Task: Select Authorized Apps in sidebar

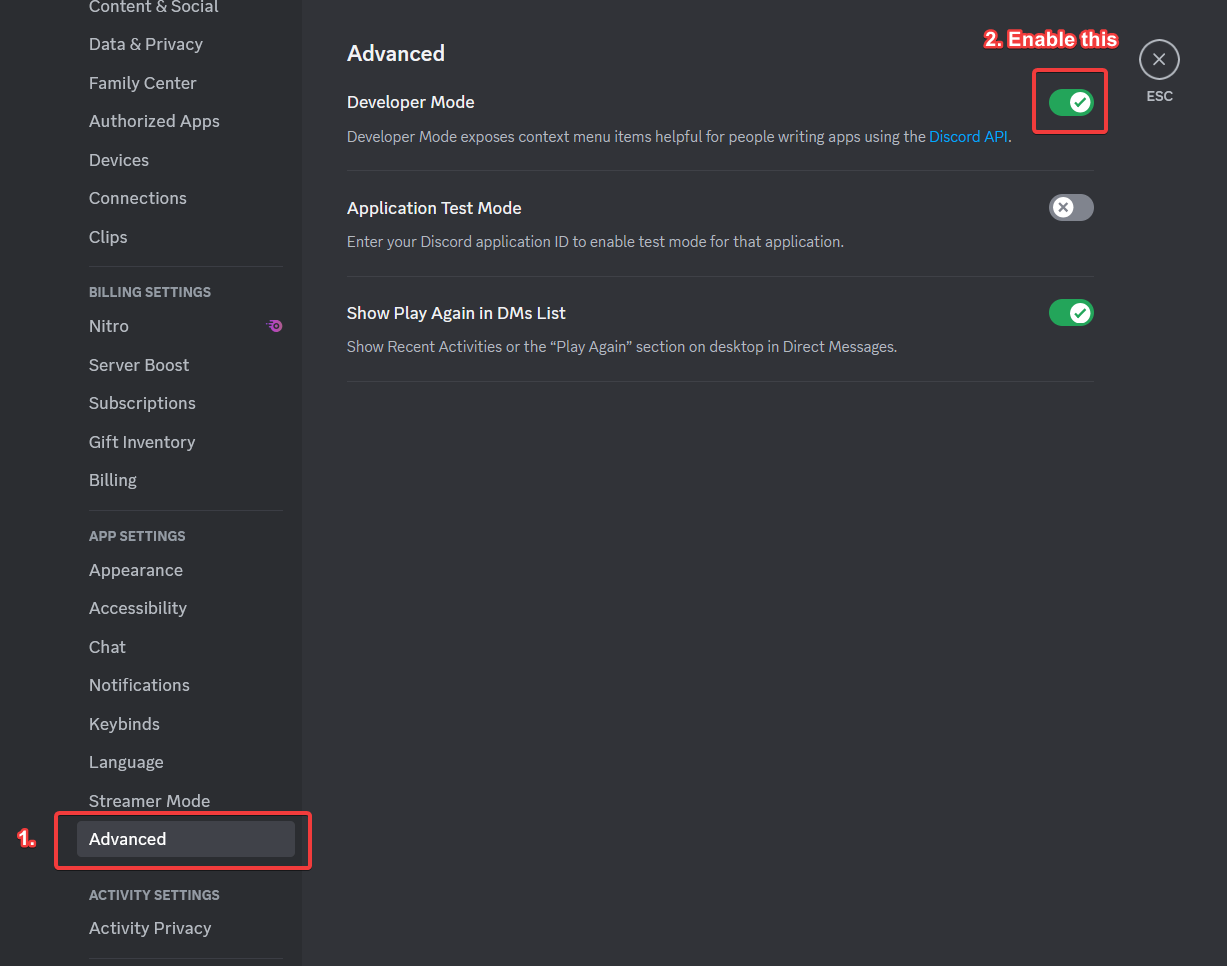Action: 154,121
